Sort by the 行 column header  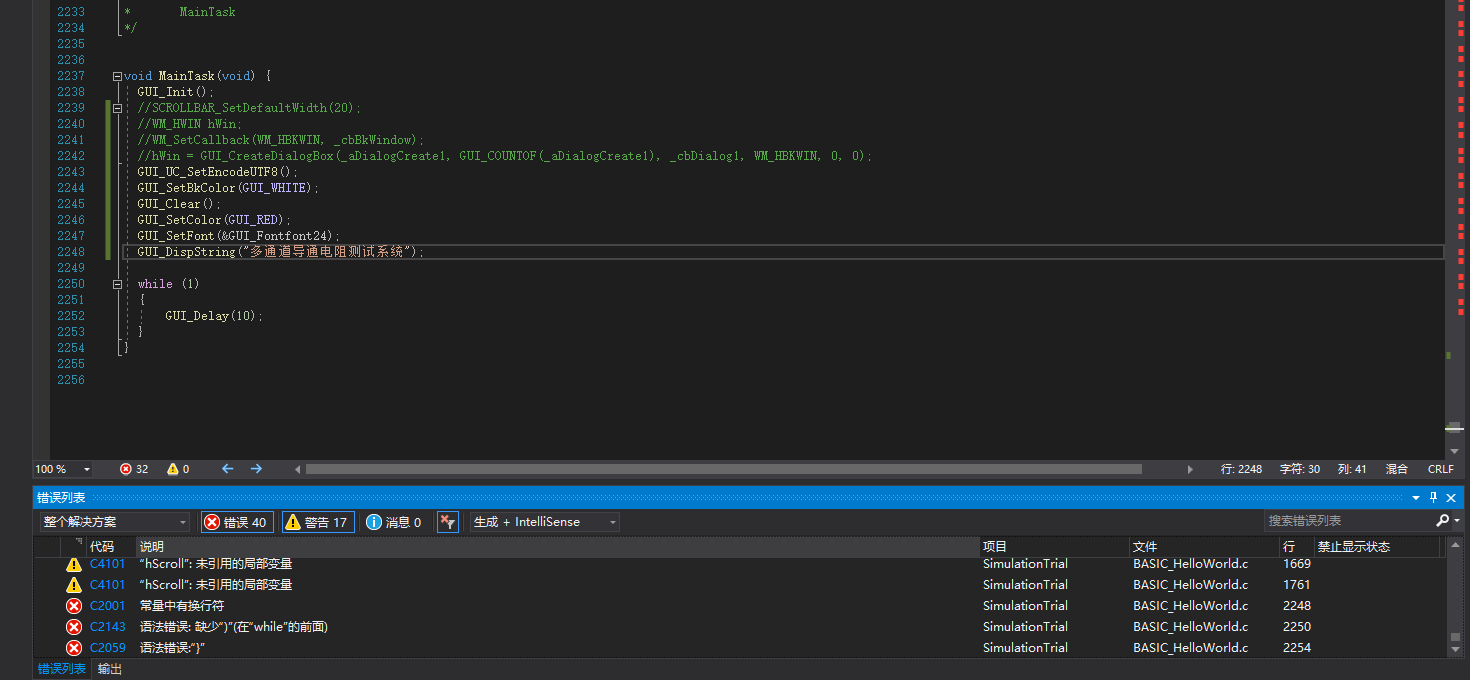coord(1297,547)
